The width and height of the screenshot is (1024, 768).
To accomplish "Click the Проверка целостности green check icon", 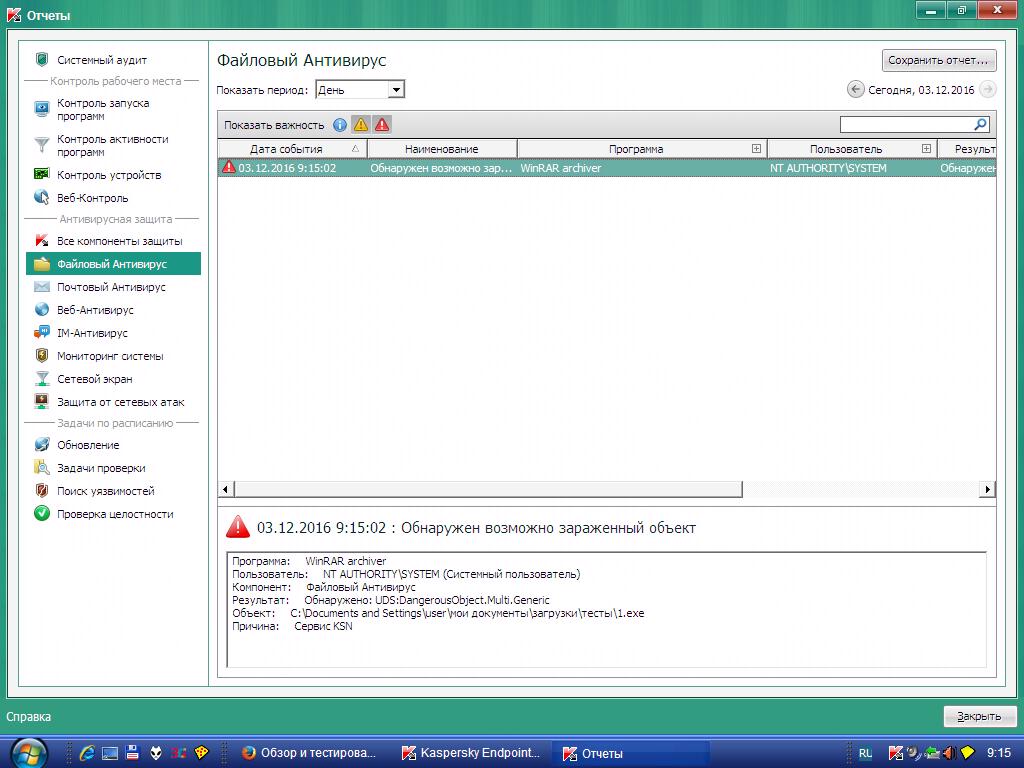I will (x=42, y=513).
